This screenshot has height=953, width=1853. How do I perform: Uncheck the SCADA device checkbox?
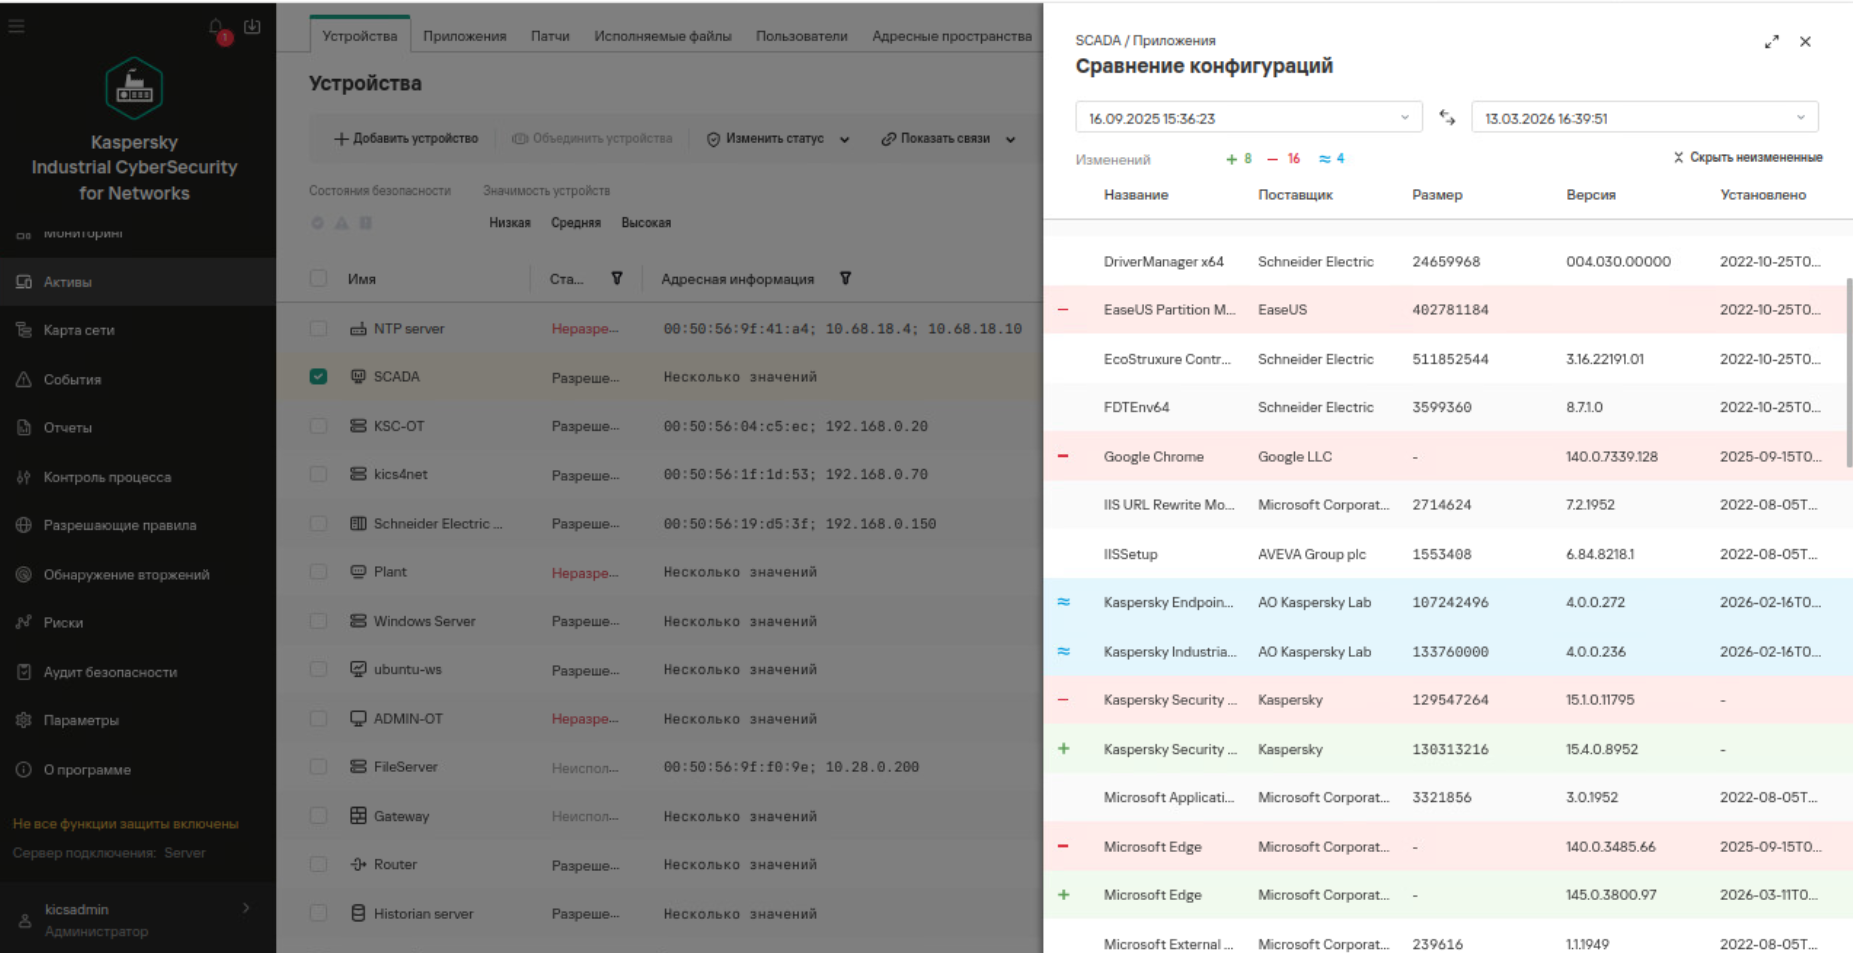[318, 377]
